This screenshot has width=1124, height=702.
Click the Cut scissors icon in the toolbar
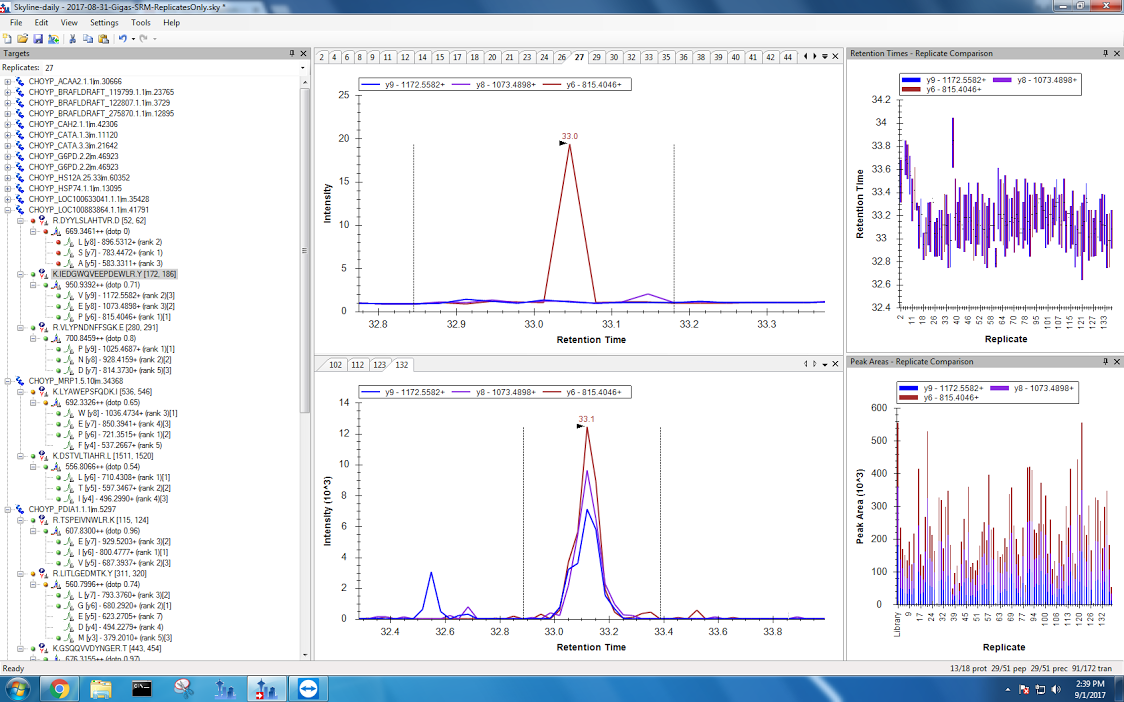pos(73,38)
